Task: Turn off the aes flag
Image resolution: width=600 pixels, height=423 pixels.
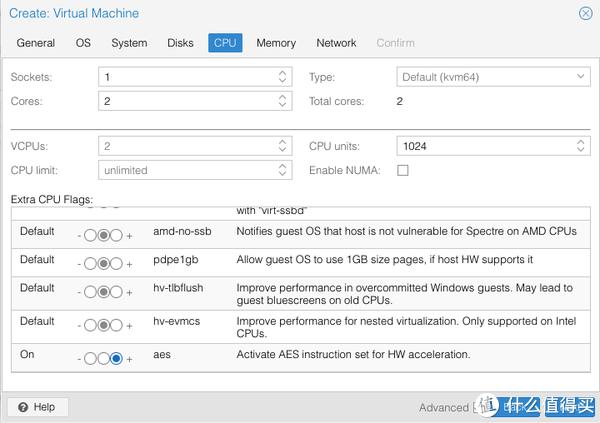Action: coord(90,359)
